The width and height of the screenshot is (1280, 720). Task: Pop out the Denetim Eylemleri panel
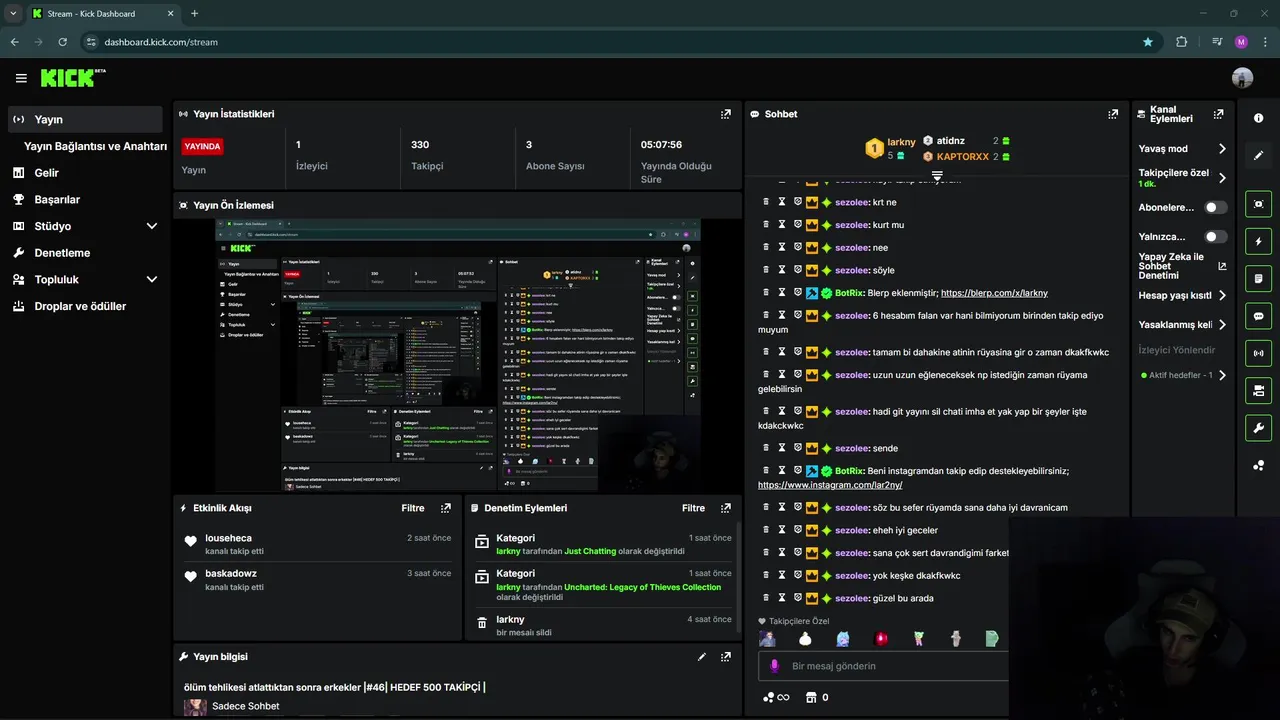click(726, 508)
